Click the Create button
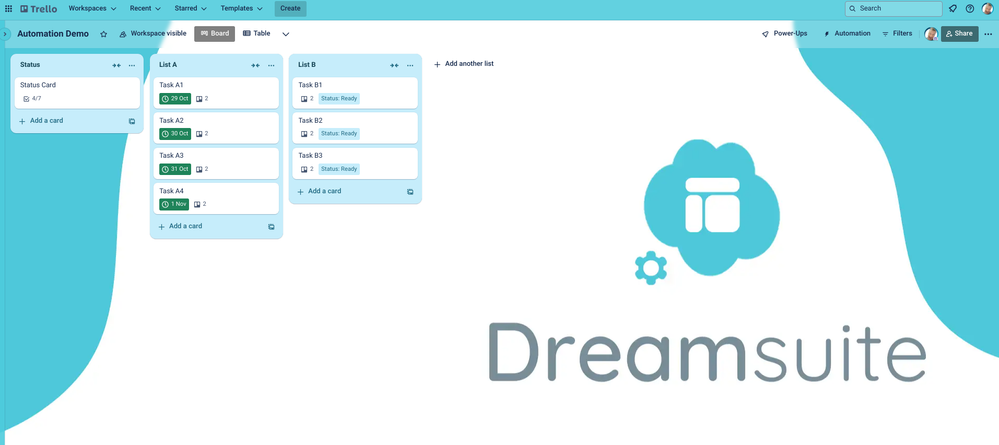Image resolution: width=999 pixels, height=445 pixels. pyautogui.click(x=291, y=9)
